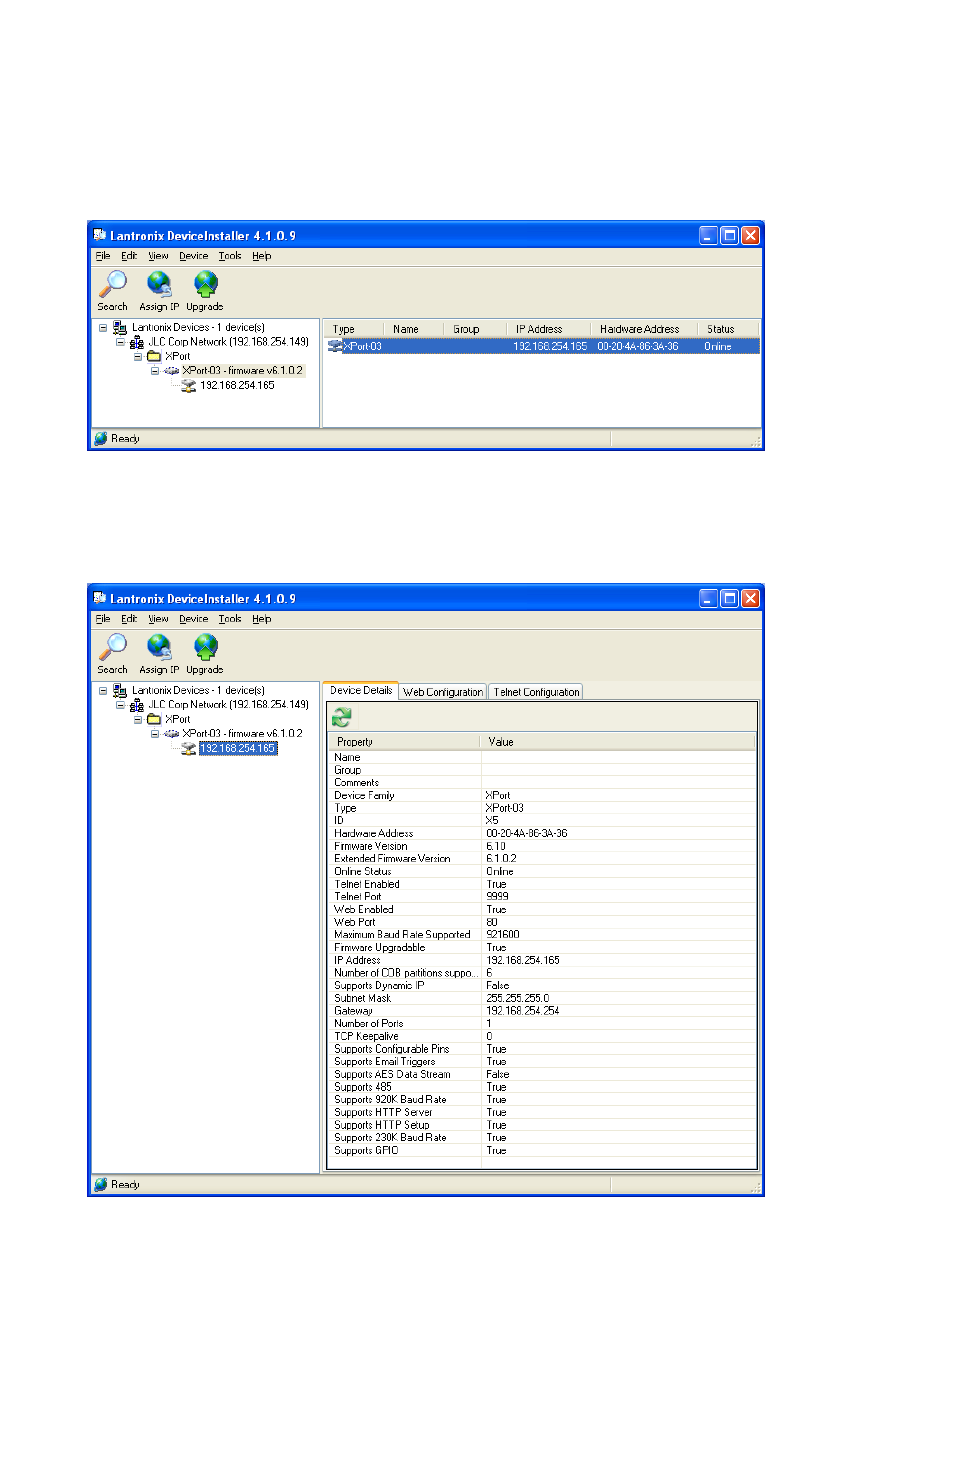This screenshot has height=1475, width=954.
Task: Click JLC Corp Network icon in lower tree
Action: tap(137, 705)
